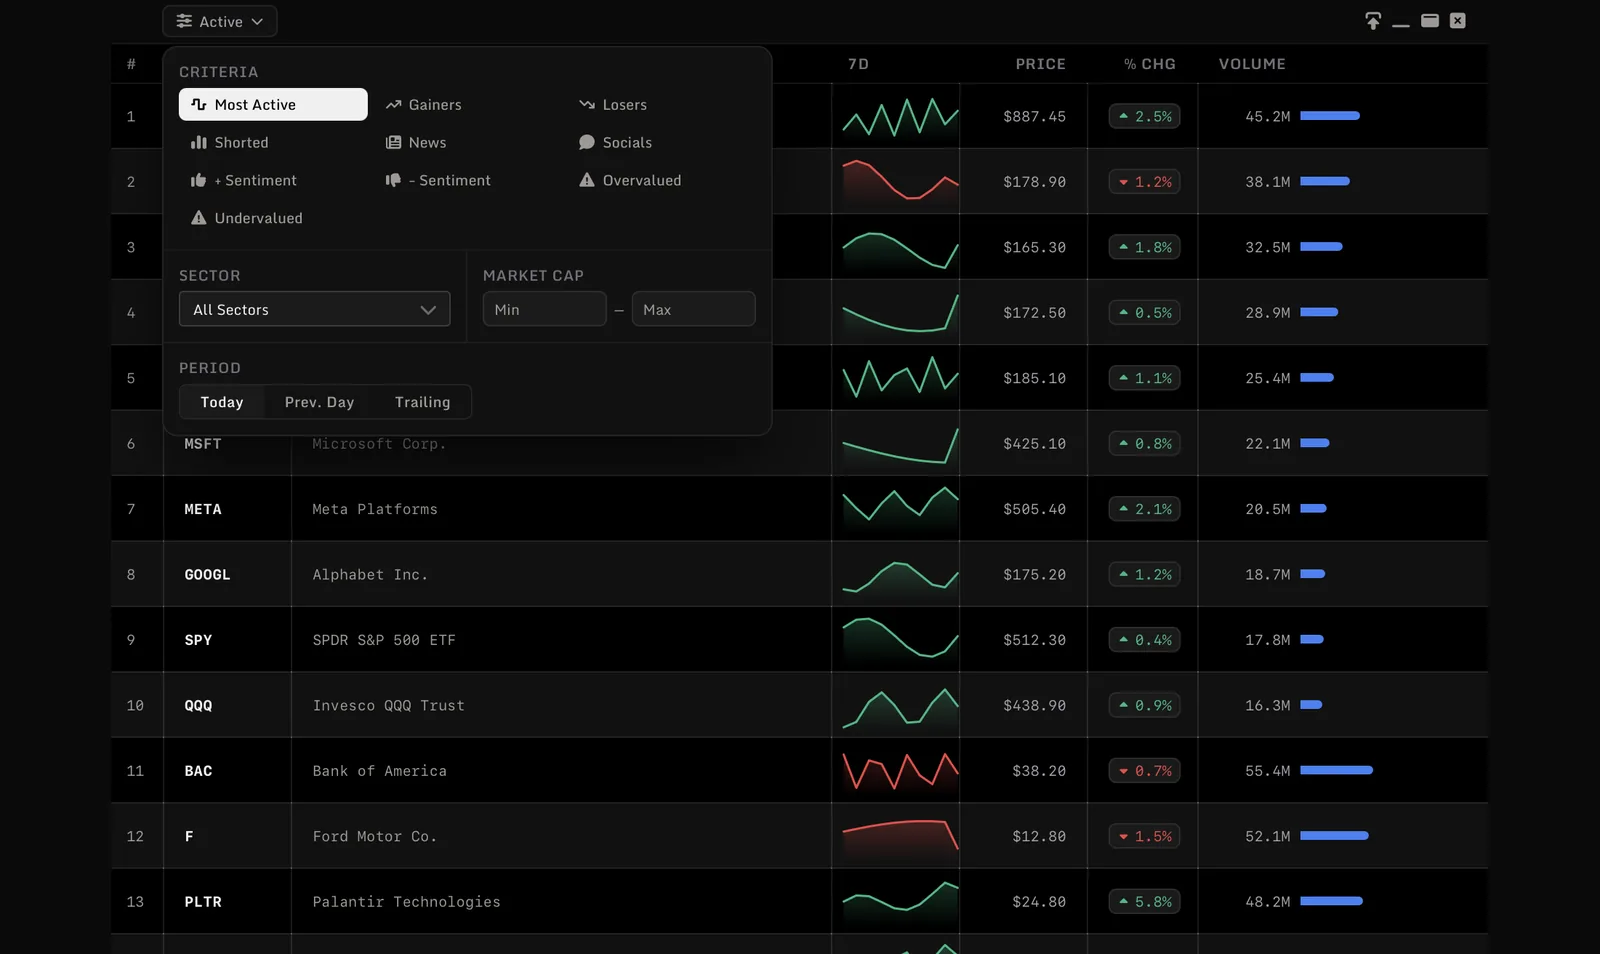Click the SPY ticker symbol
The image size is (1600, 954).
click(x=198, y=640)
